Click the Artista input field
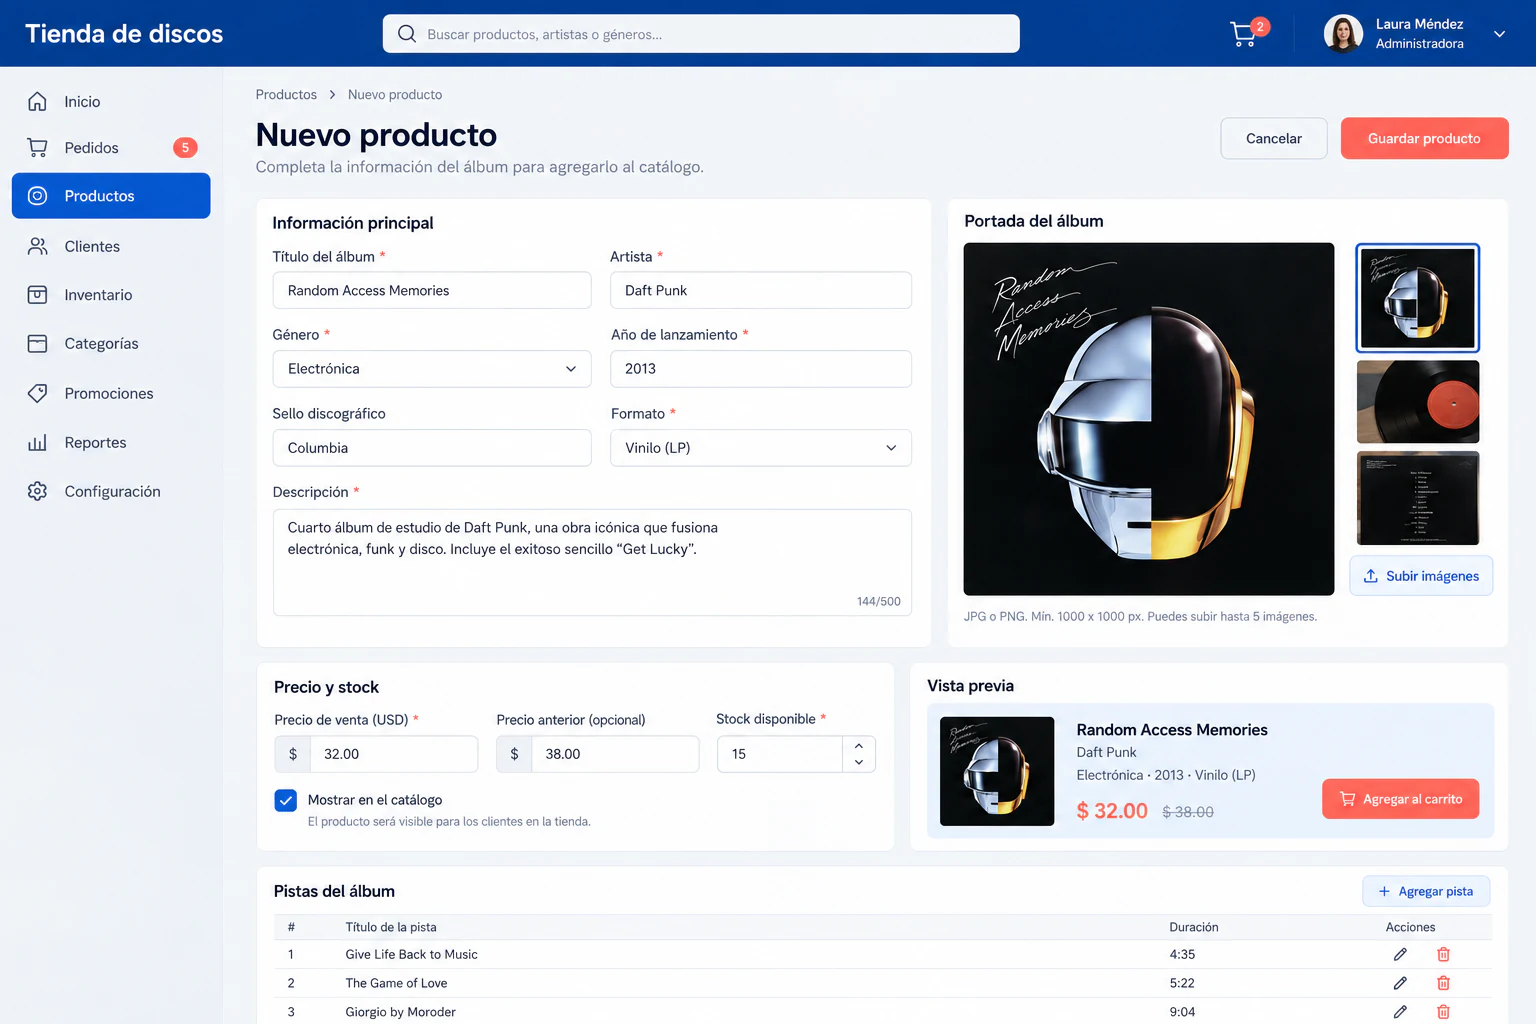The width and height of the screenshot is (1536, 1024). click(761, 291)
